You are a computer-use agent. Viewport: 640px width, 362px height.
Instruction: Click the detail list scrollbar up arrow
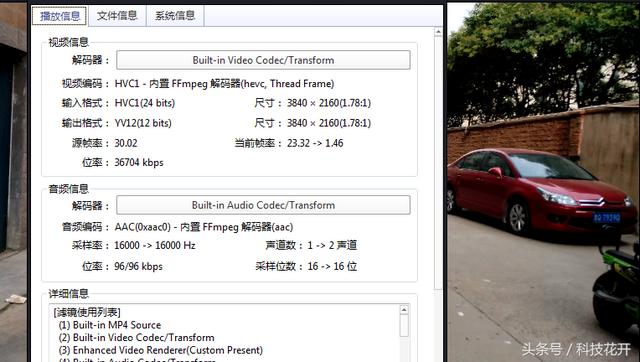[x=404, y=310]
